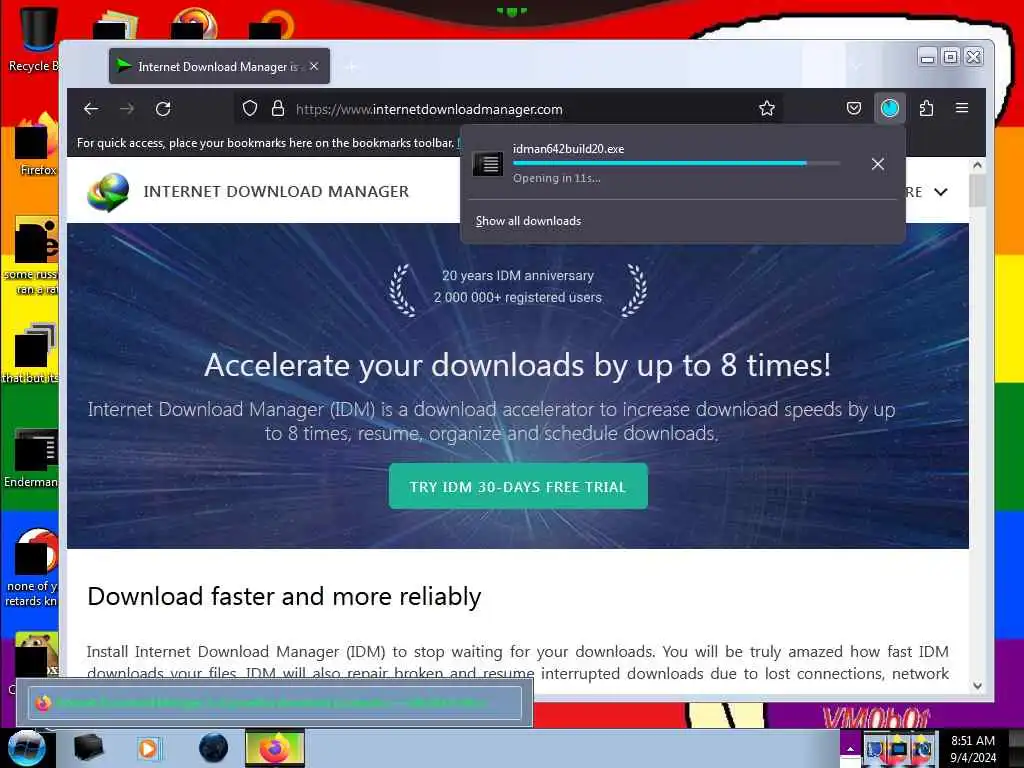Show hidden tray icons arrow
This screenshot has height=768, width=1024.
pyautogui.click(x=850, y=749)
